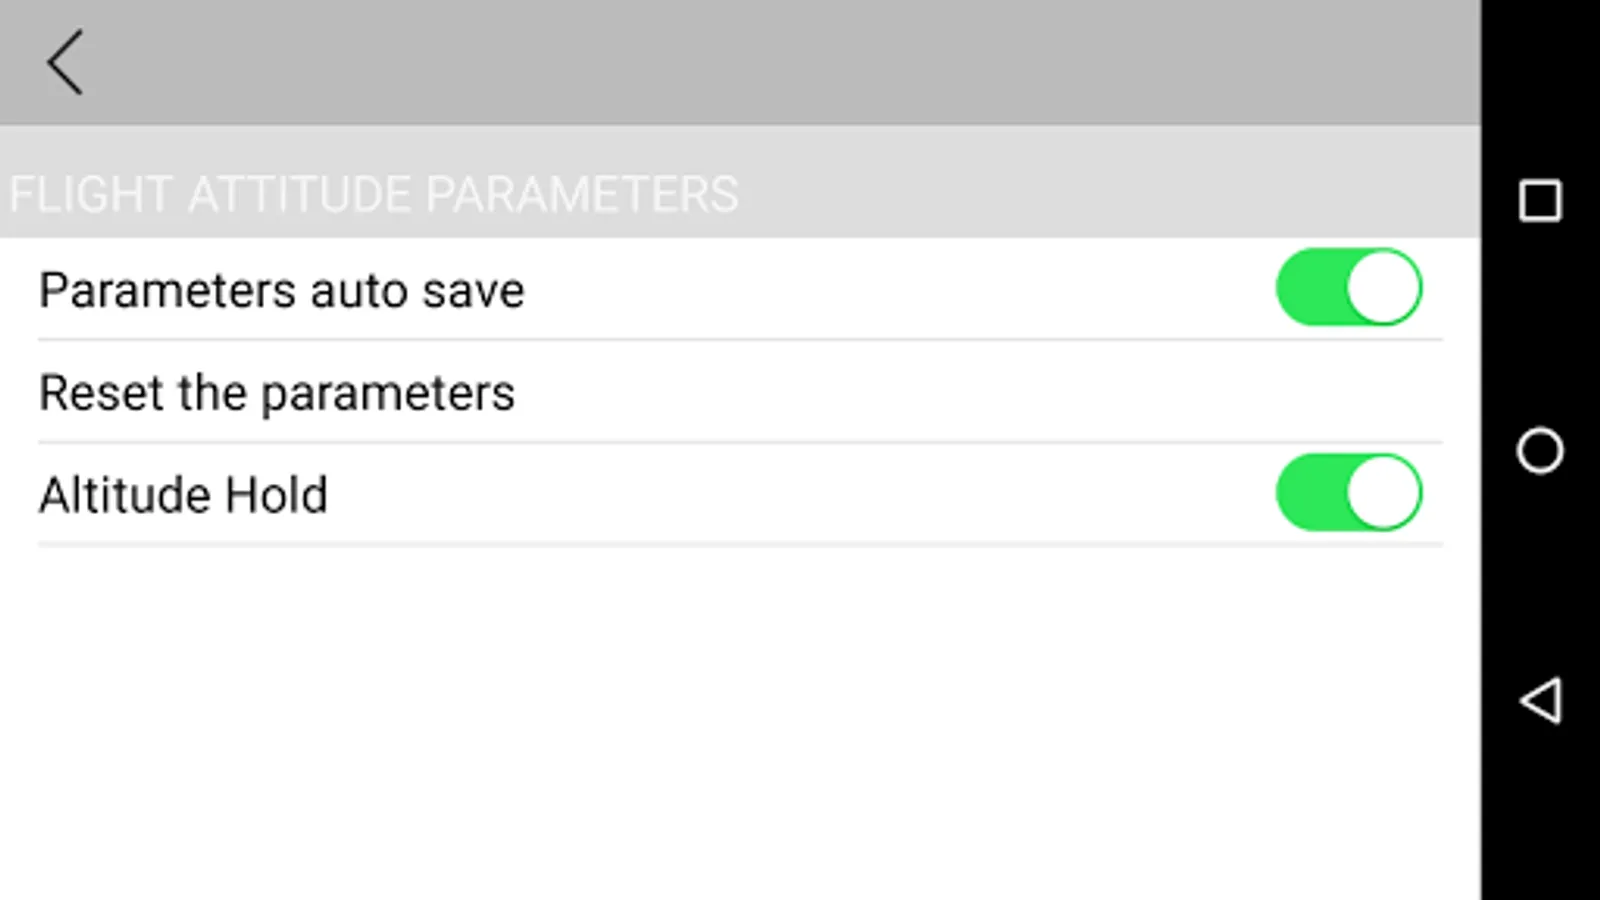Disable the Parameters auto save switch
The height and width of the screenshot is (900, 1600).
(1348, 288)
